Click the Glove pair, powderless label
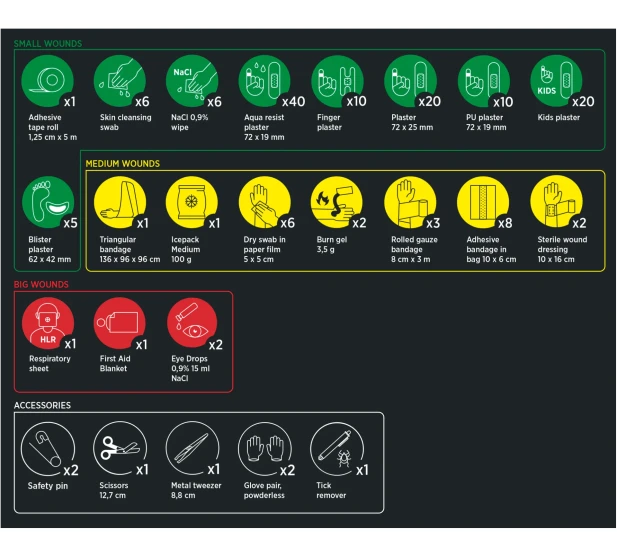The width and height of the screenshot is (617, 557). coord(264,490)
